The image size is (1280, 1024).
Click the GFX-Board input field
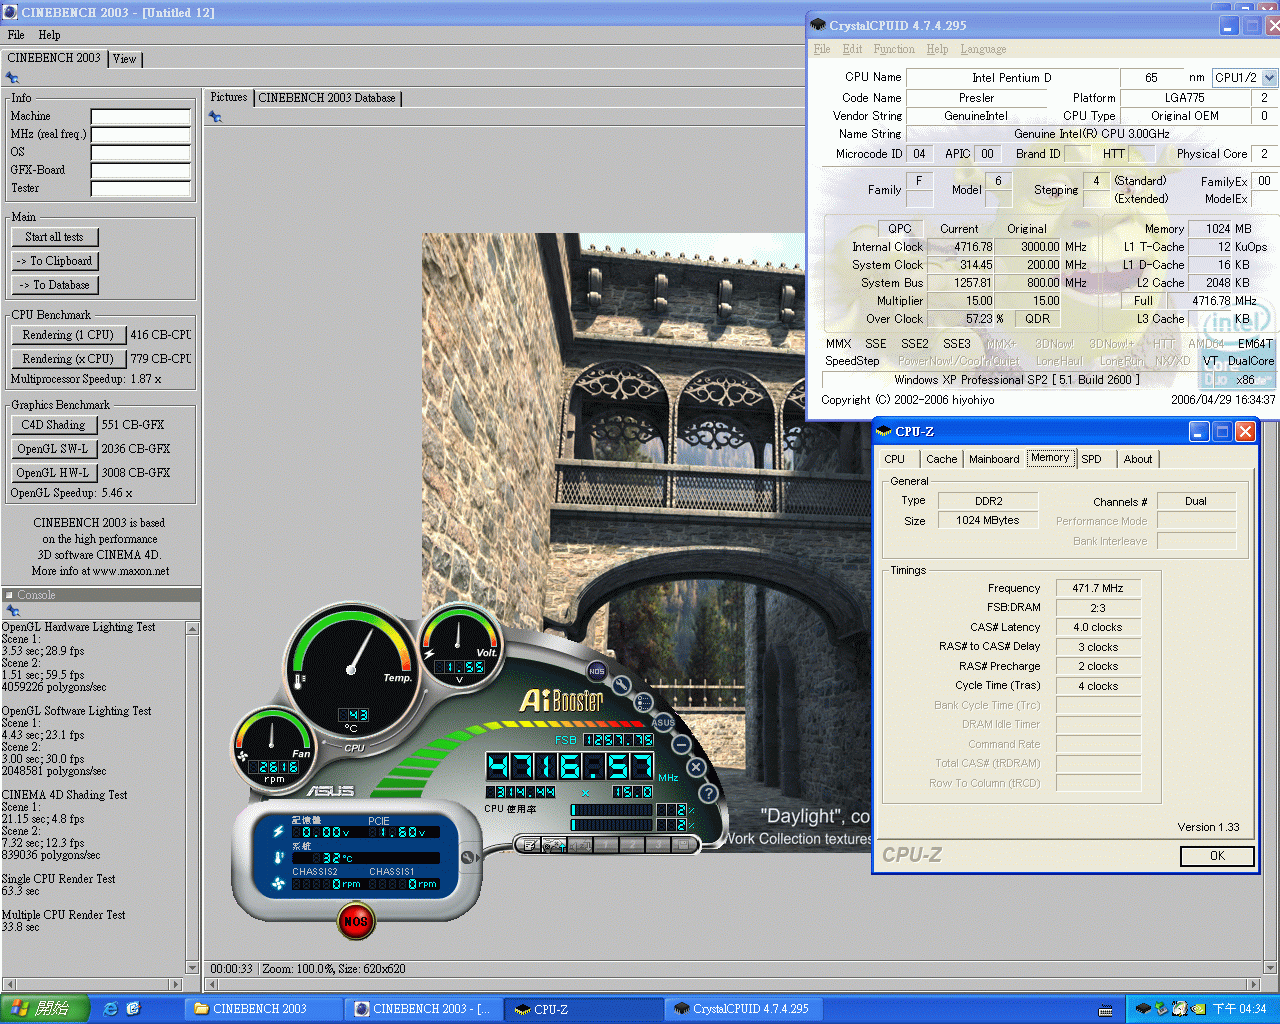click(x=141, y=171)
